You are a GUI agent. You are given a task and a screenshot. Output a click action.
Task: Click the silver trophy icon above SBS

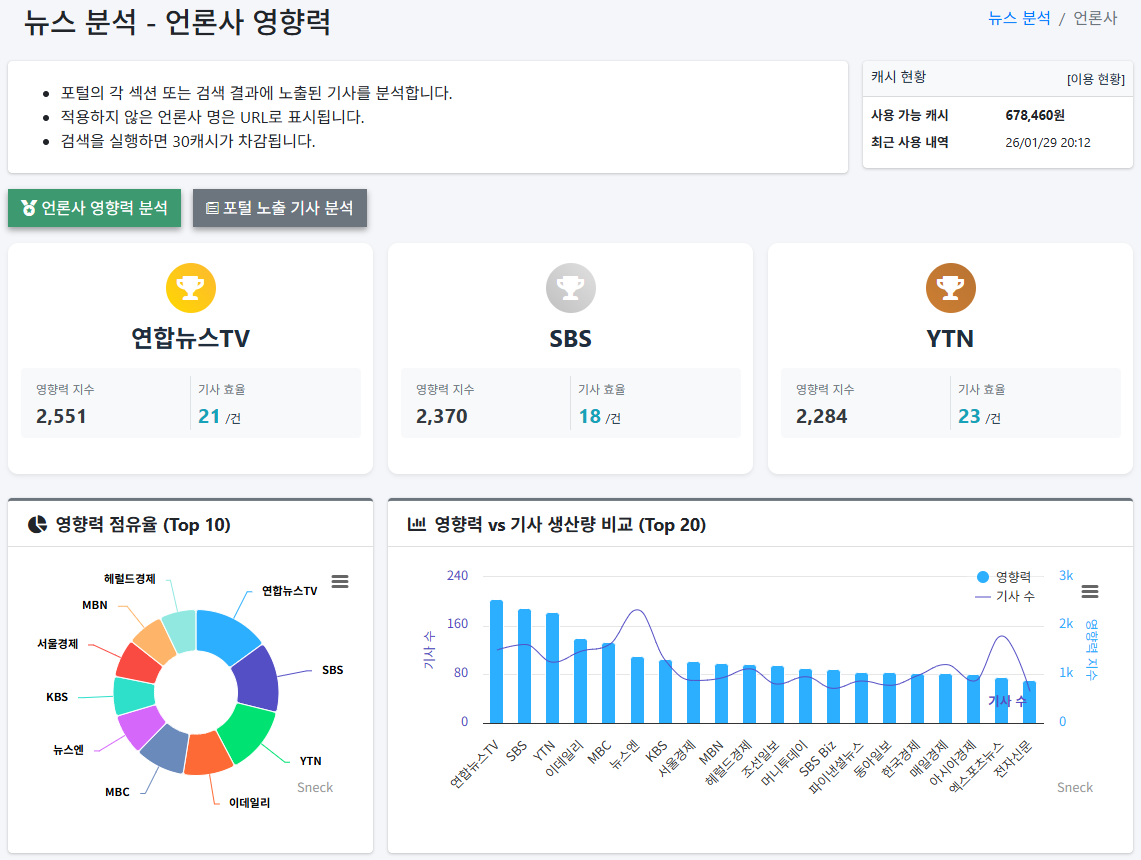pos(570,288)
